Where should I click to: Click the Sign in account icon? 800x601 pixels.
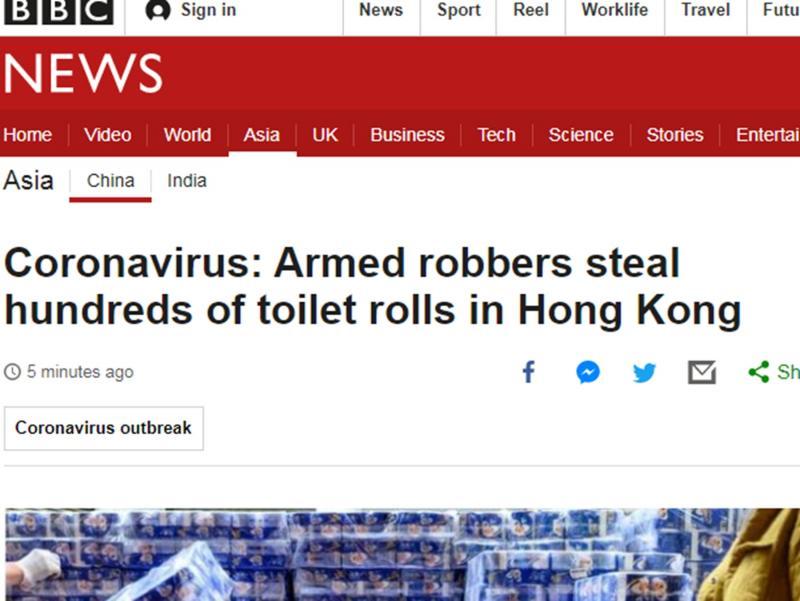[158, 10]
